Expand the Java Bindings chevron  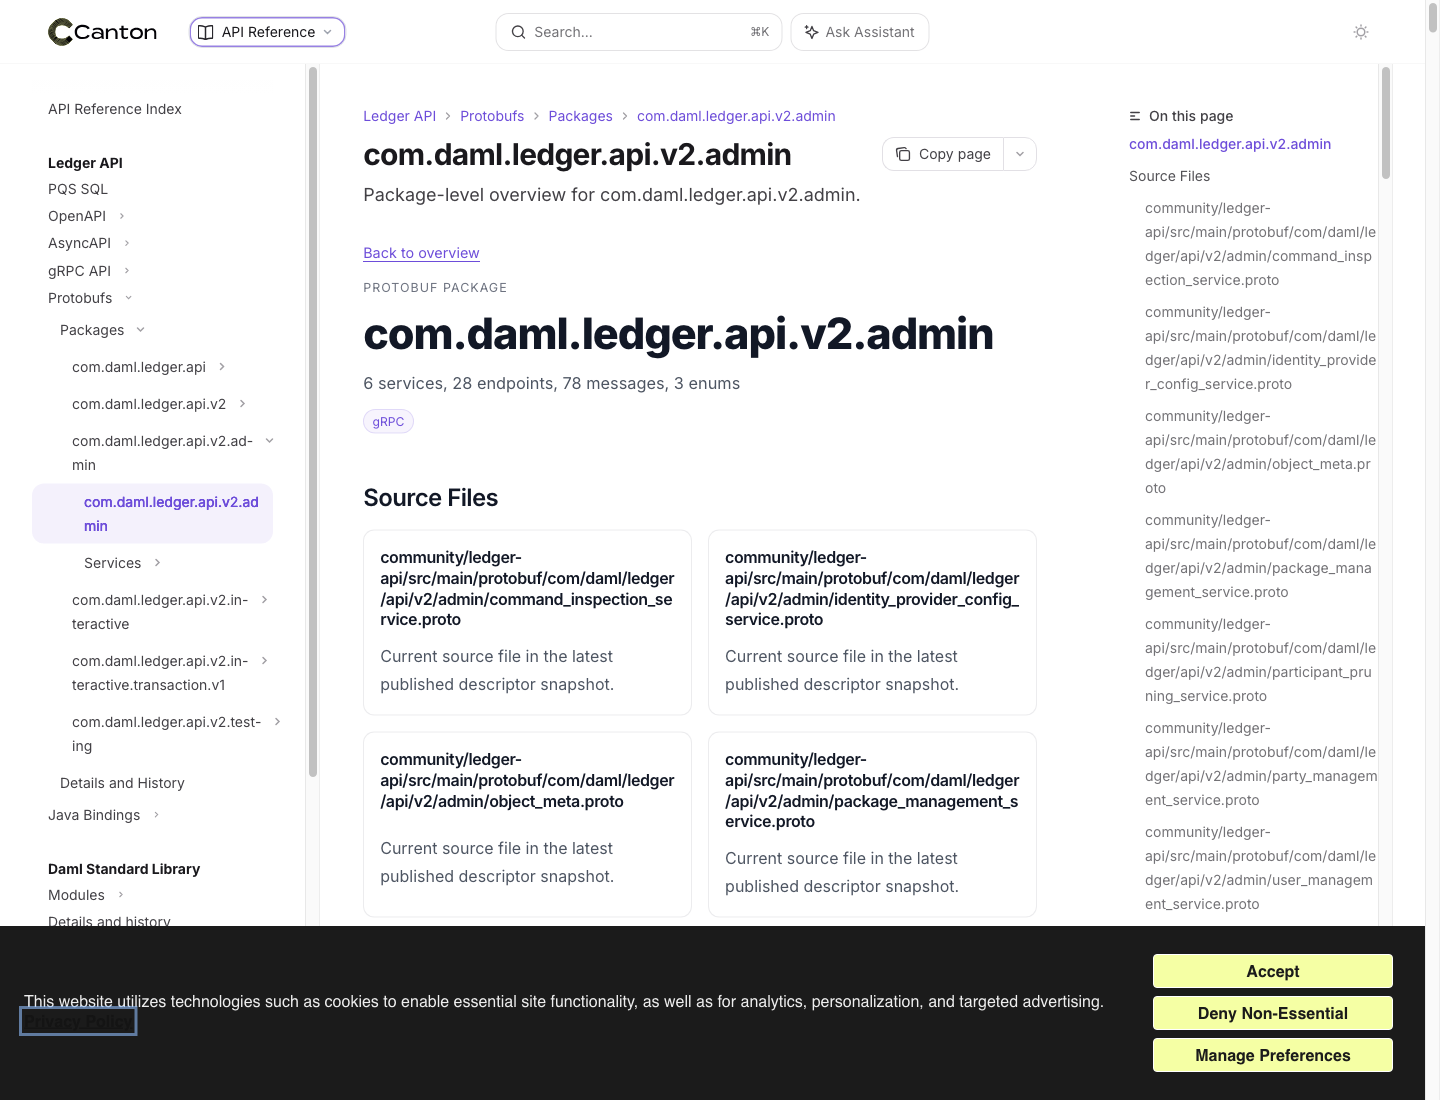(x=156, y=815)
